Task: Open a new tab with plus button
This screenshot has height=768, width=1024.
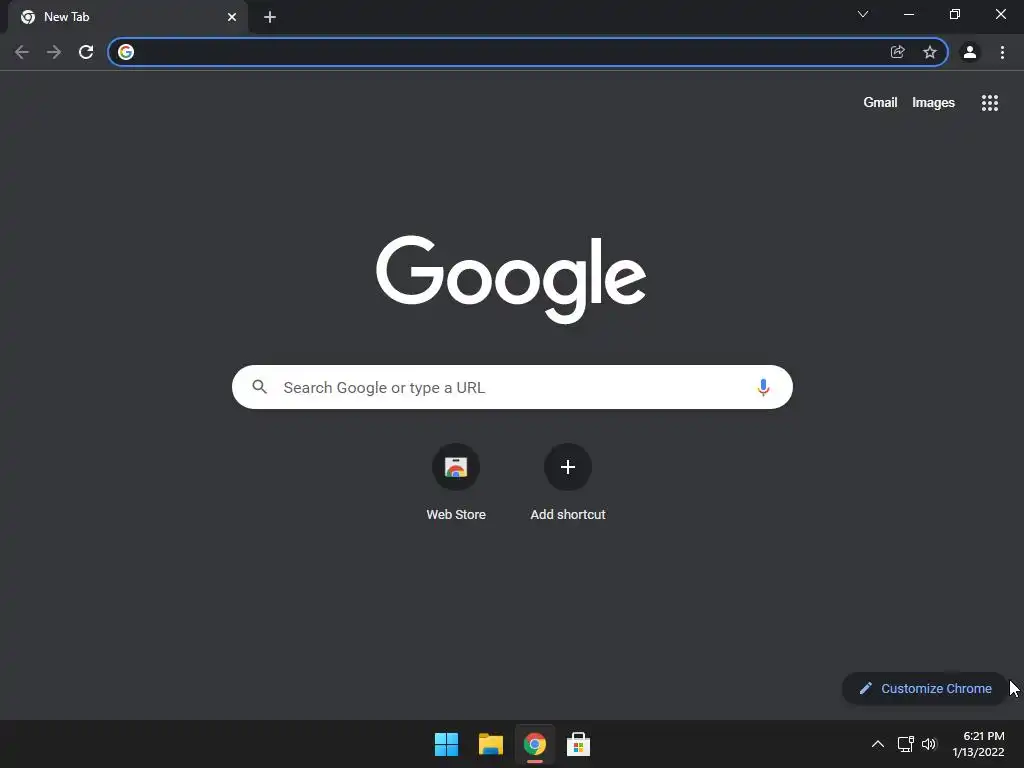Action: tap(270, 18)
